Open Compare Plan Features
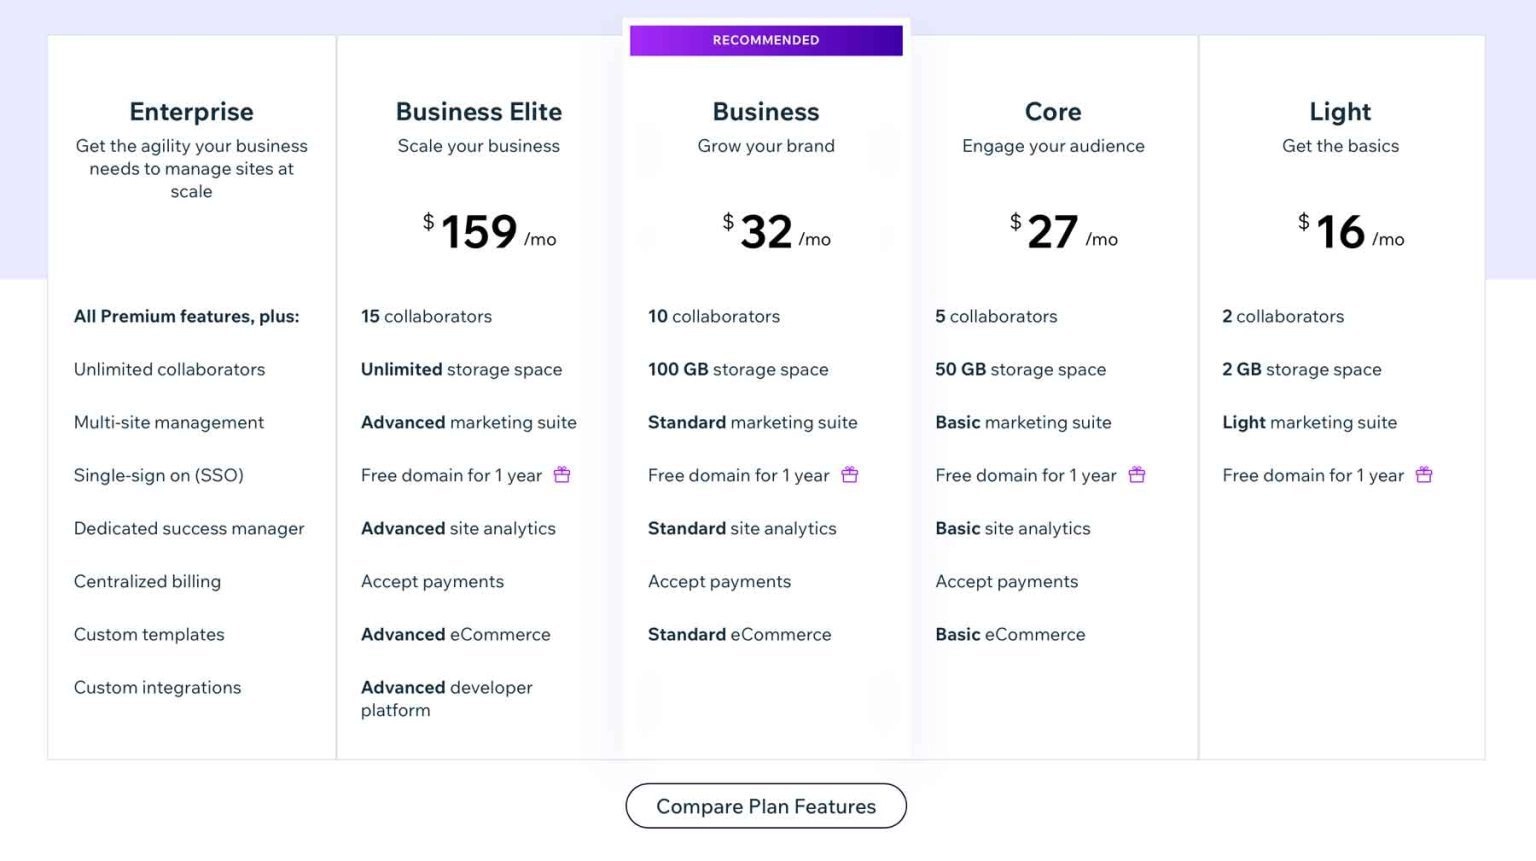The image size is (1536, 861). pyautogui.click(x=766, y=806)
